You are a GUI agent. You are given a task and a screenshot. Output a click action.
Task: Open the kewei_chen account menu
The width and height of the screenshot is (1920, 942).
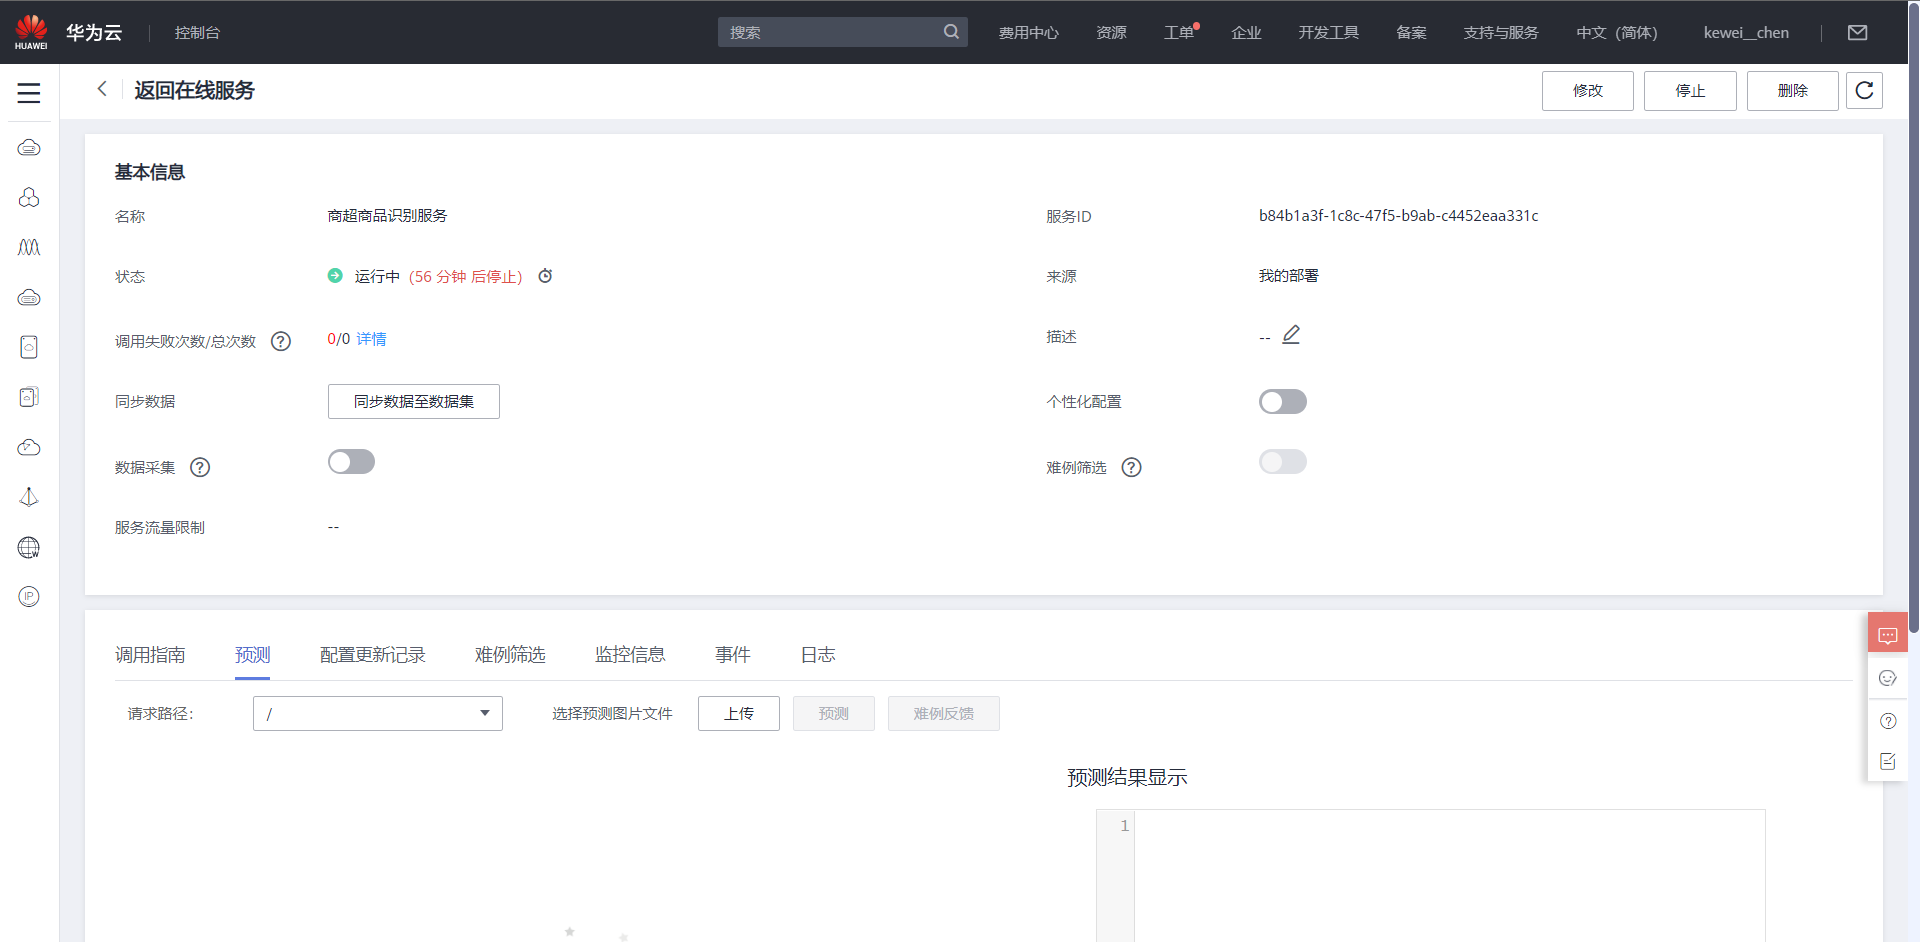1746,33
